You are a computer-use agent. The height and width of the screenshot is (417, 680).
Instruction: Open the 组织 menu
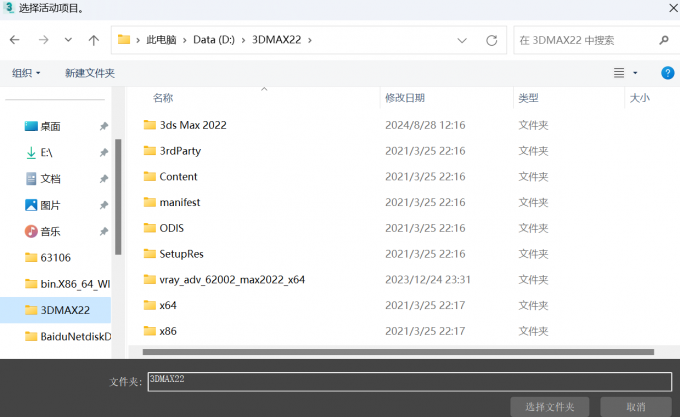[x=26, y=73]
